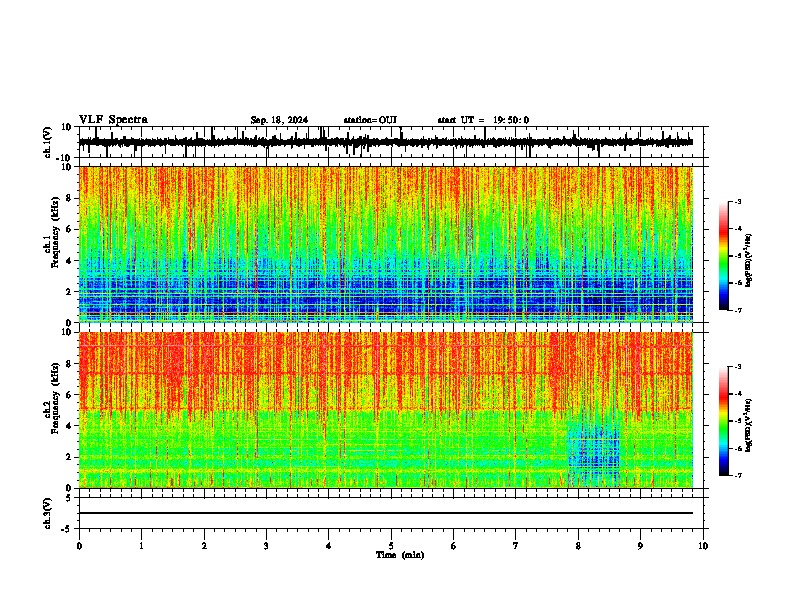Image resolution: width=792 pixels, height=612 pixels.
Task: Click the 'ch.1(V)' waveform axis label
Action: 48,142
